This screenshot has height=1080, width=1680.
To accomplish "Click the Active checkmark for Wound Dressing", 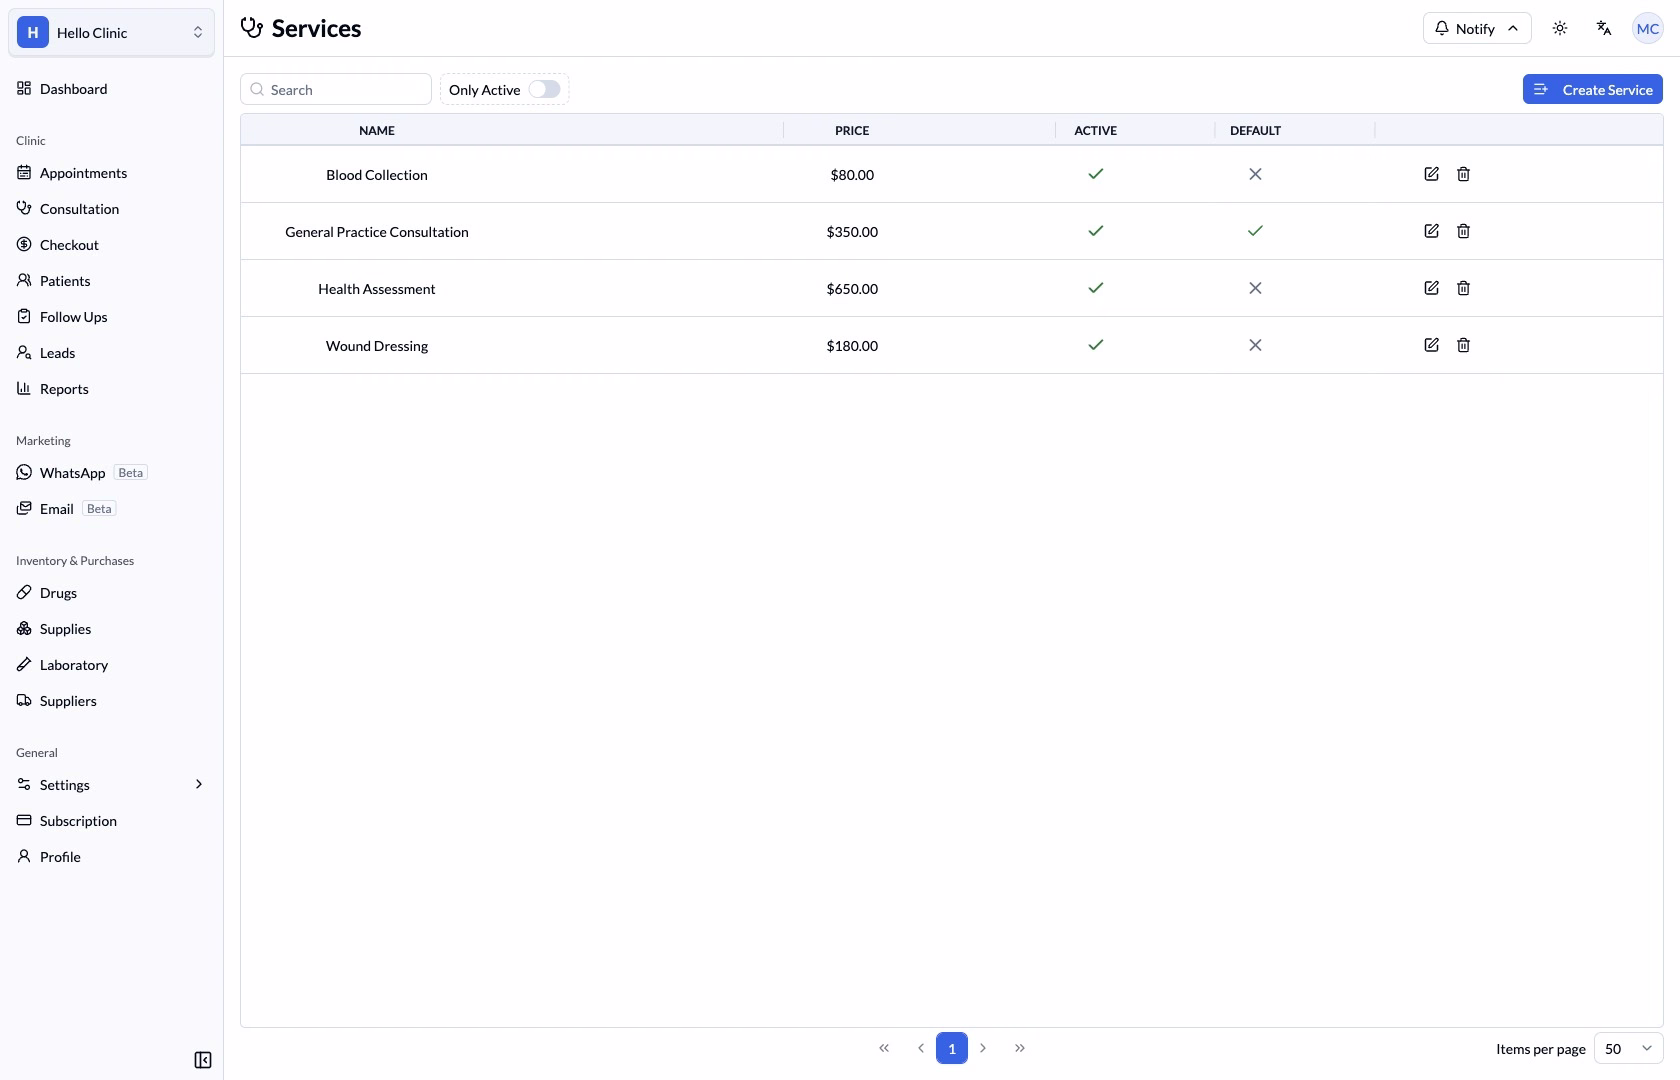I will (x=1096, y=345).
